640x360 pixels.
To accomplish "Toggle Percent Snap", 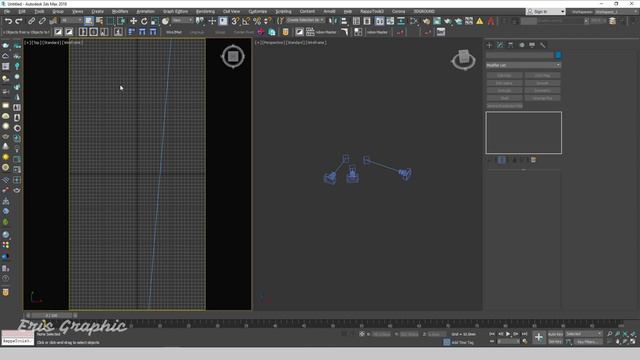I will click(x=257, y=21).
